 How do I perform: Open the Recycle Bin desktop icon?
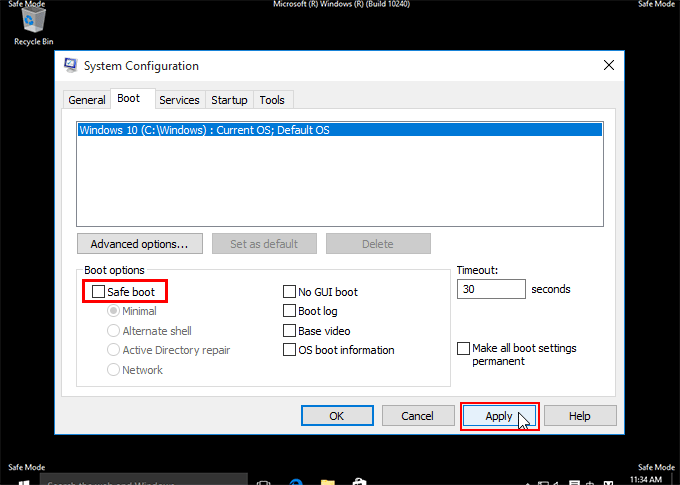[x=33, y=25]
